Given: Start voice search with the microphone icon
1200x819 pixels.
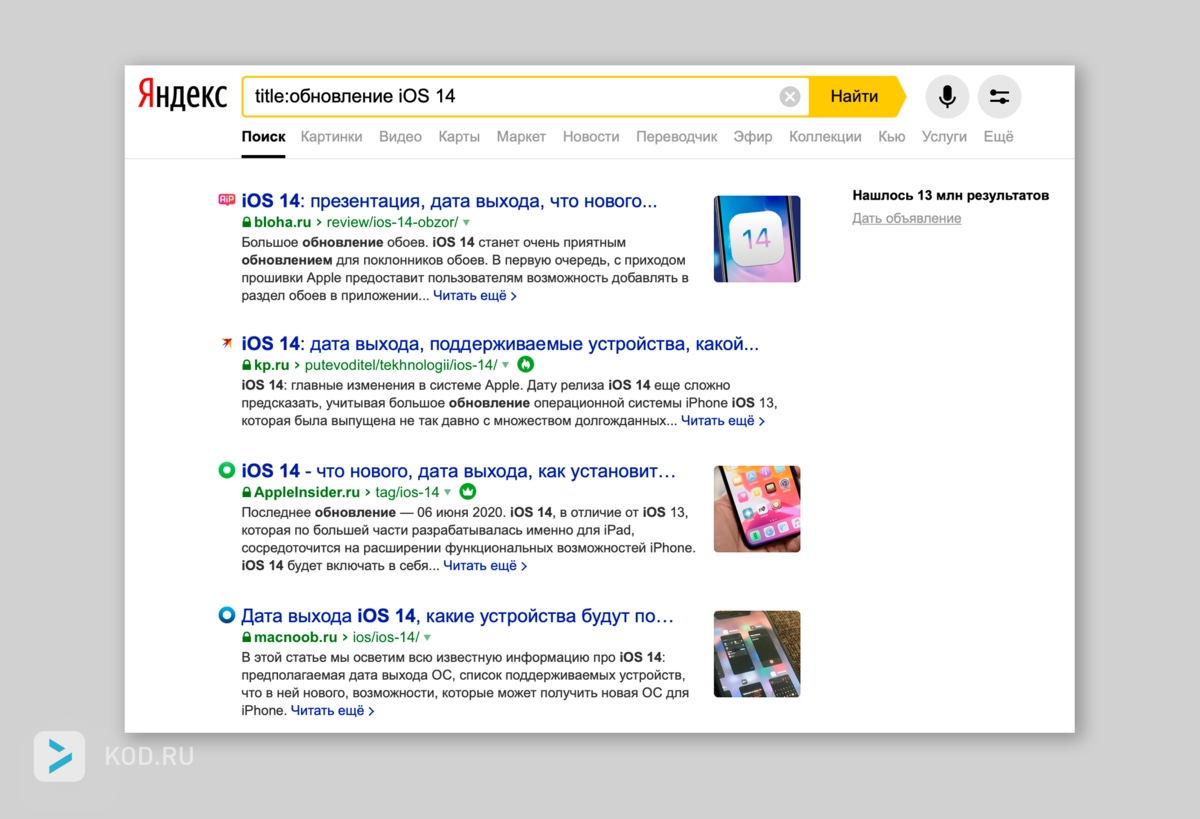Looking at the screenshot, I should (x=947, y=97).
